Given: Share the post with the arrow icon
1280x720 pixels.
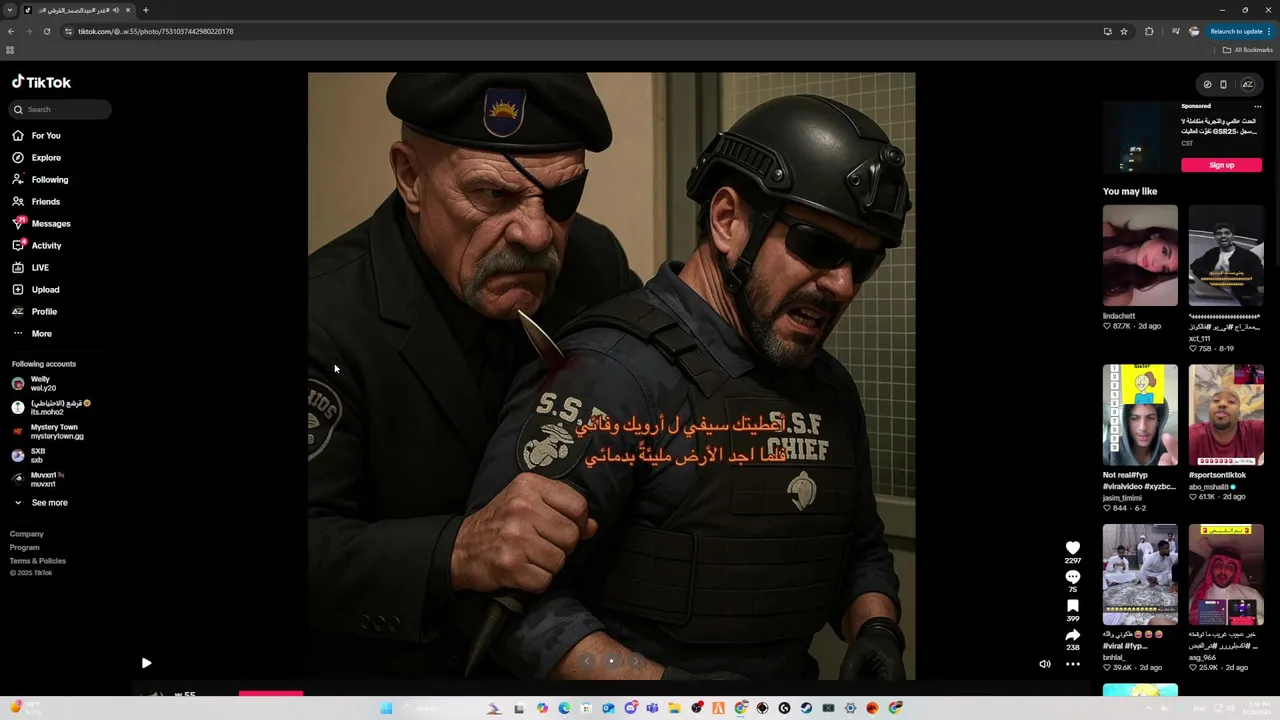Looking at the screenshot, I should [x=1073, y=635].
